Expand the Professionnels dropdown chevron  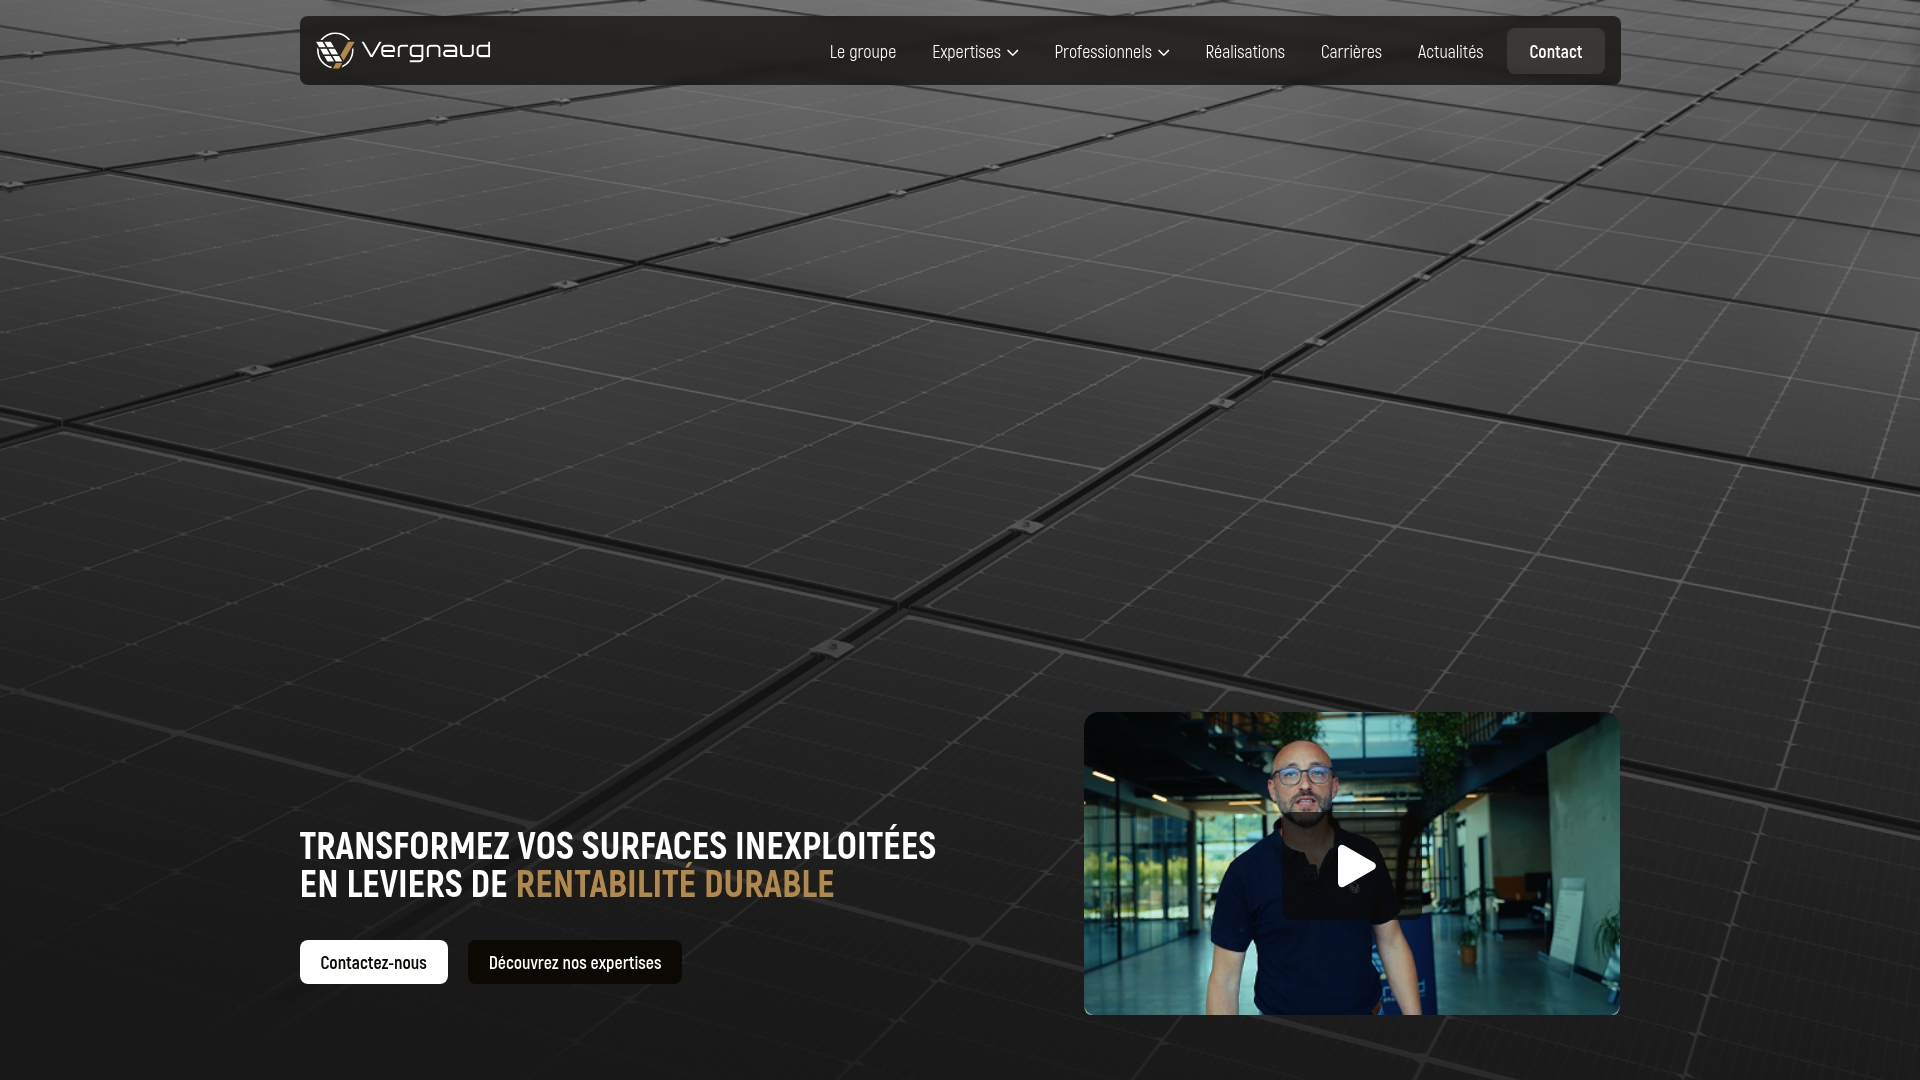click(1164, 53)
